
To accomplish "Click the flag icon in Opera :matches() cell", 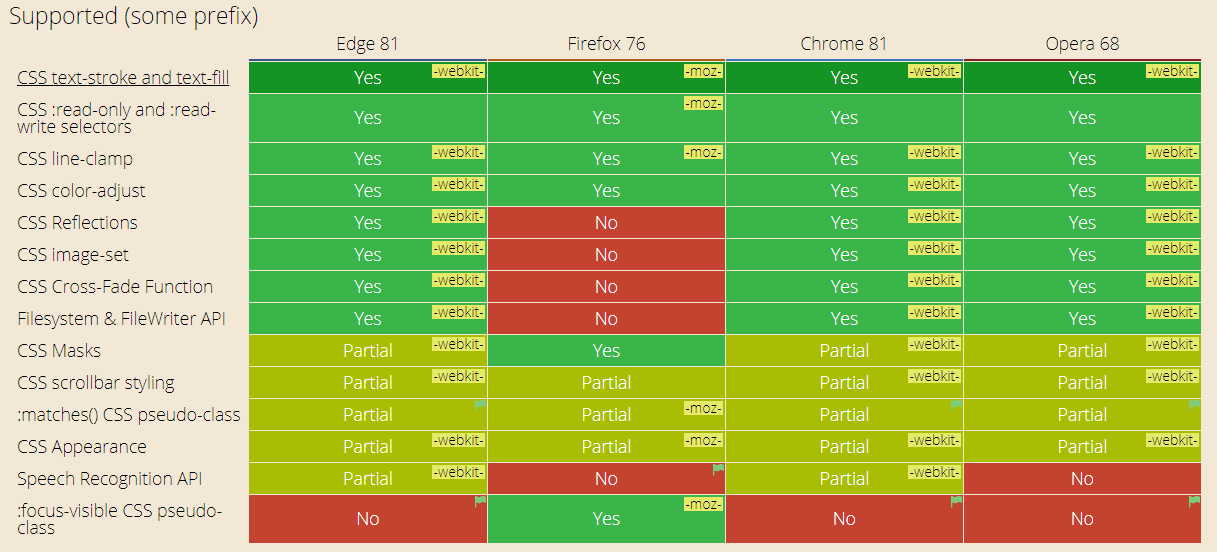I will [x=1194, y=404].
